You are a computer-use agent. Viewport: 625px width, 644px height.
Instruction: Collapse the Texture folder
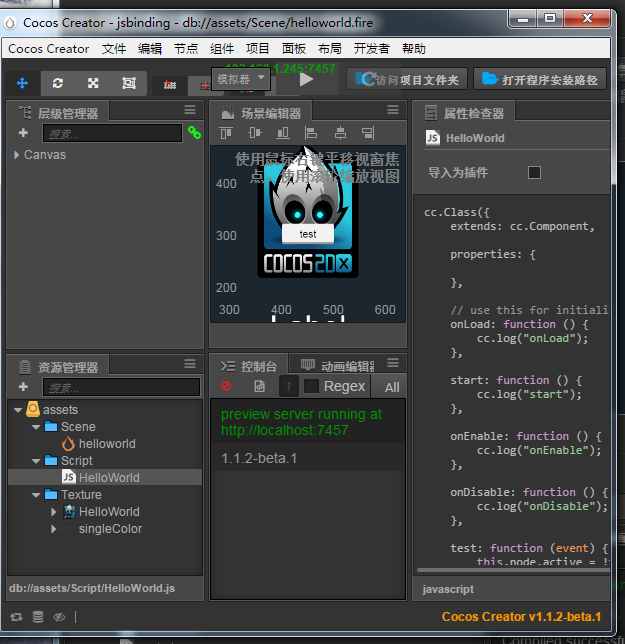click(x=36, y=495)
